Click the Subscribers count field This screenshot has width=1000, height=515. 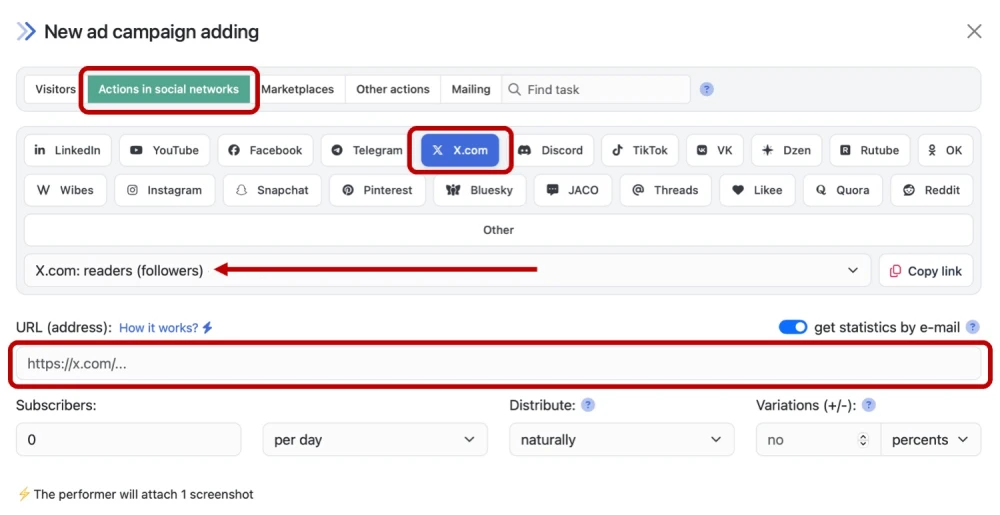tap(128, 440)
